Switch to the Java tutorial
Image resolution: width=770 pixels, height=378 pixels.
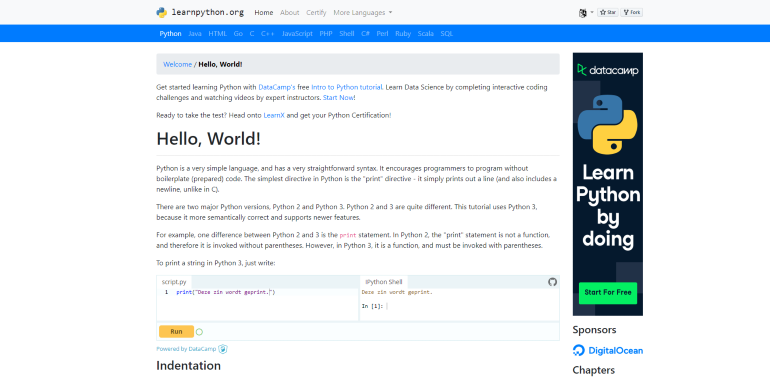195,34
